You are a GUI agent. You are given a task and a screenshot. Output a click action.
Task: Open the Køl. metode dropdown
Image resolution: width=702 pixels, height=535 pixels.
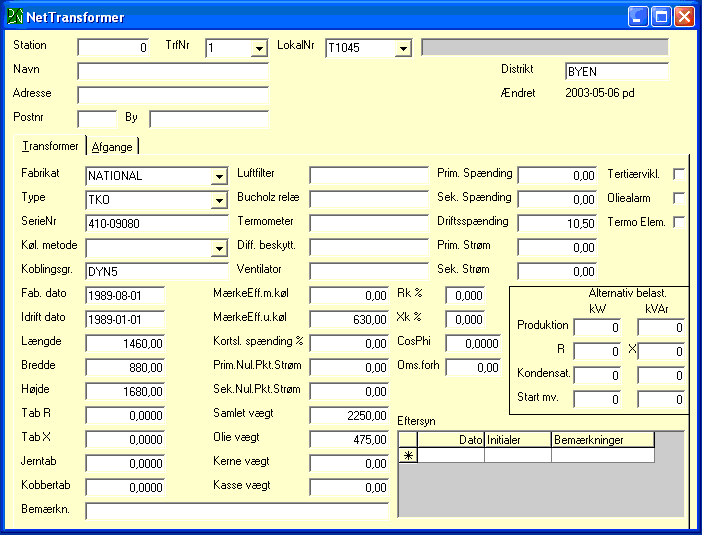pos(219,249)
